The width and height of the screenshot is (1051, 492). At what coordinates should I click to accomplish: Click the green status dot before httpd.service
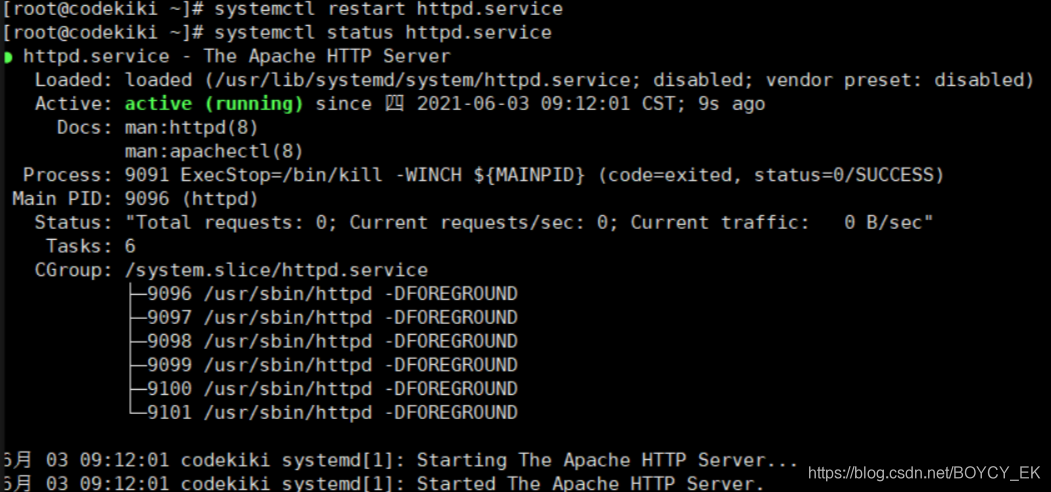click(x=7, y=57)
